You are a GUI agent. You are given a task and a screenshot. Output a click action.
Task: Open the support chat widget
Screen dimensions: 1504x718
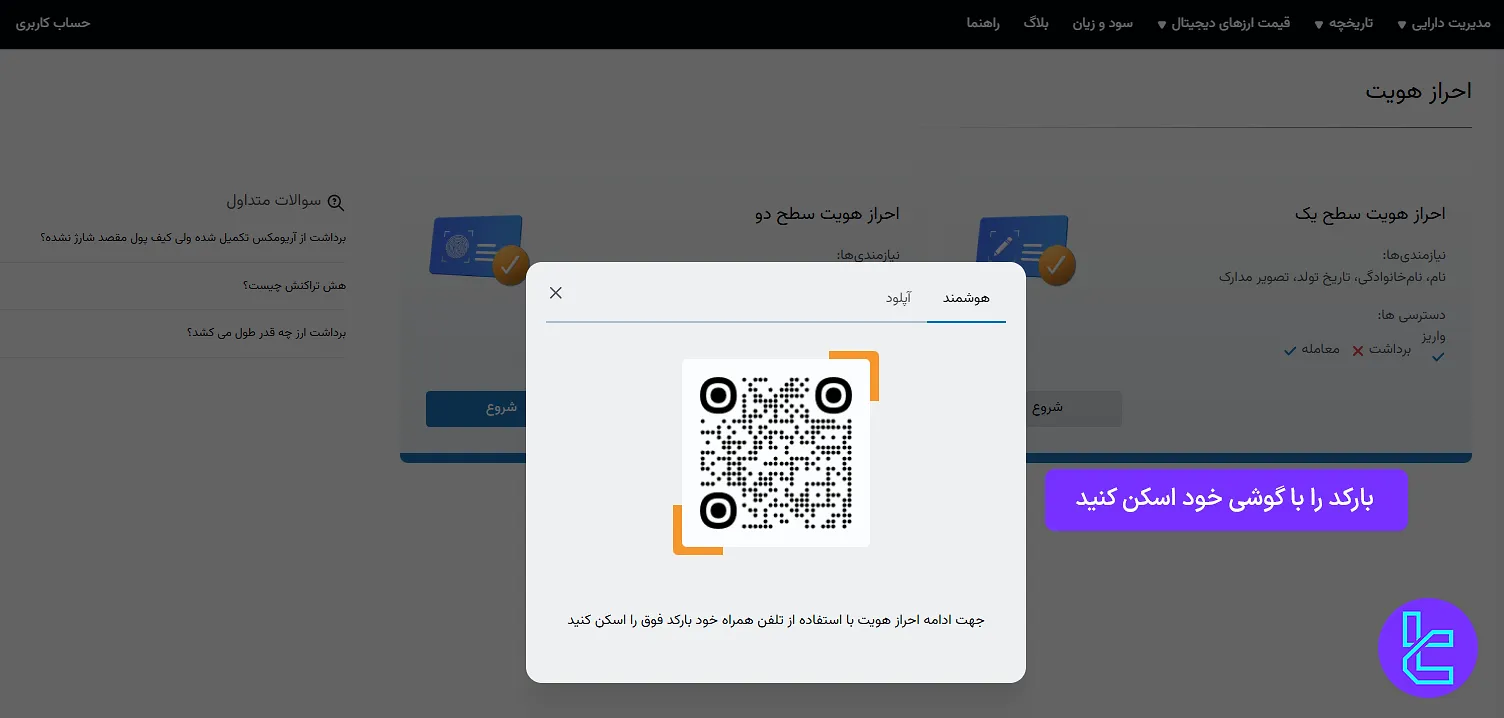(1428, 647)
